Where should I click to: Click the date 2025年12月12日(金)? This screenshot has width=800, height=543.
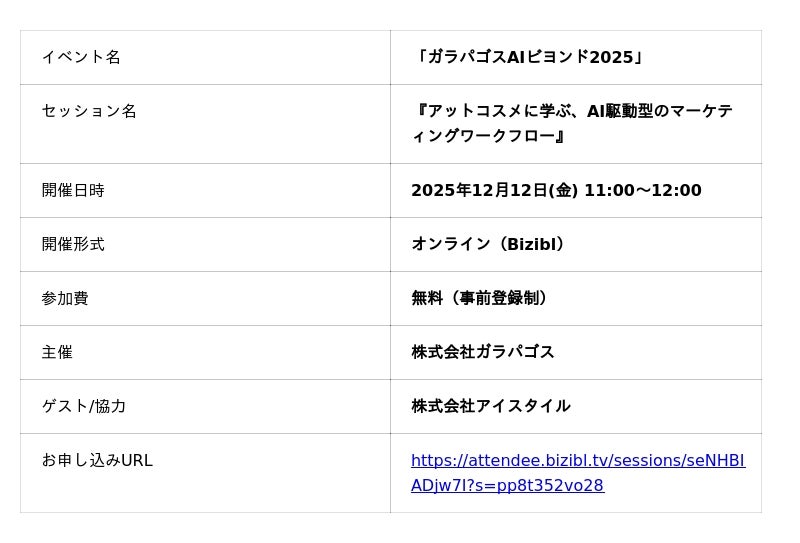494,190
